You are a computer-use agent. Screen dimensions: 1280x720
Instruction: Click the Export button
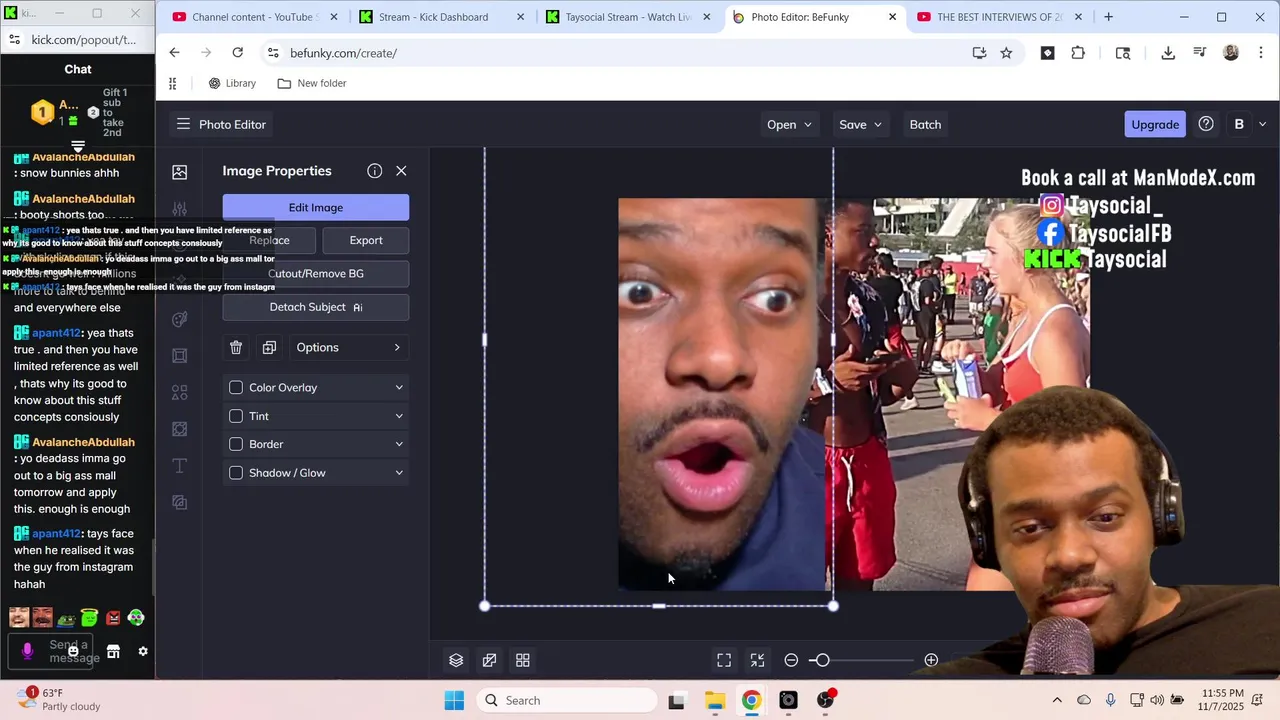(x=366, y=240)
